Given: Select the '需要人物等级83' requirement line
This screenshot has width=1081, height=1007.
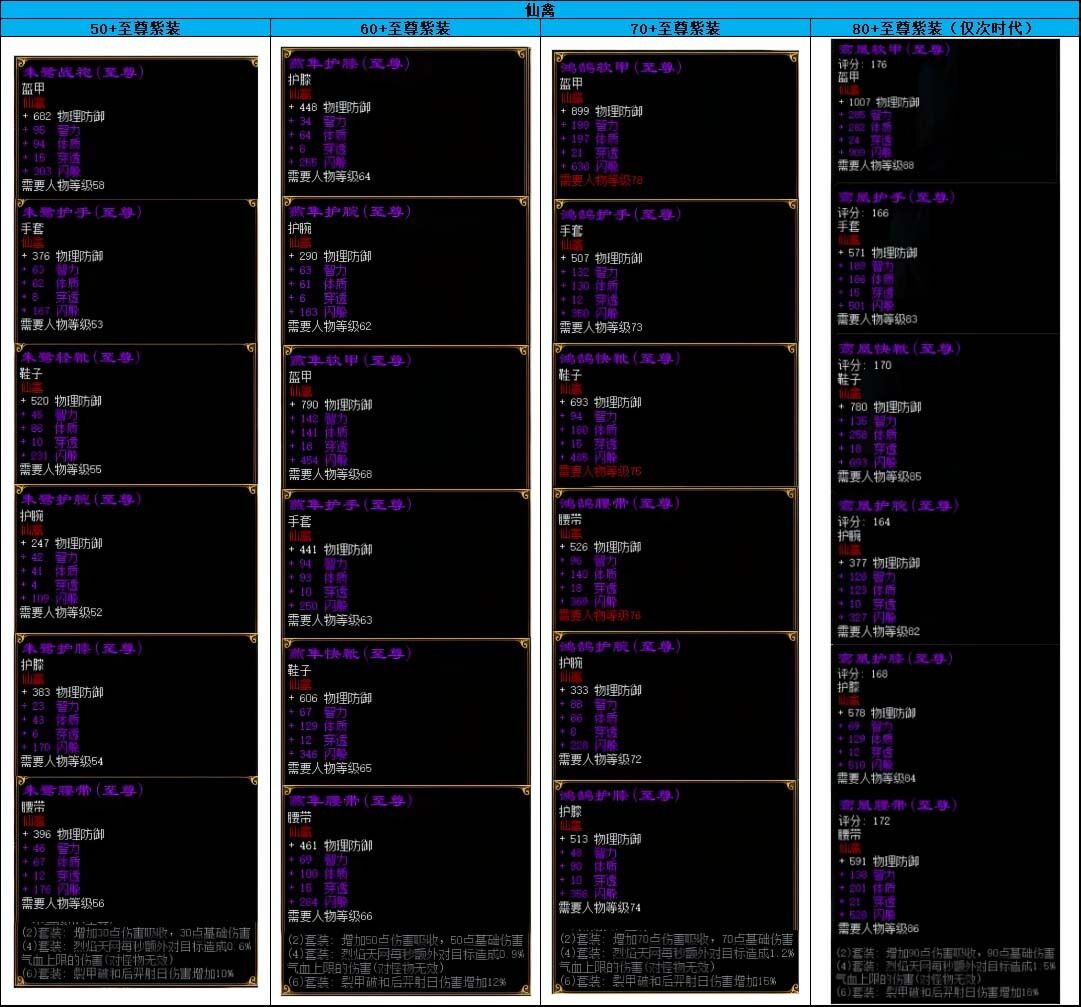Looking at the screenshot, I should tap(878, 319).
